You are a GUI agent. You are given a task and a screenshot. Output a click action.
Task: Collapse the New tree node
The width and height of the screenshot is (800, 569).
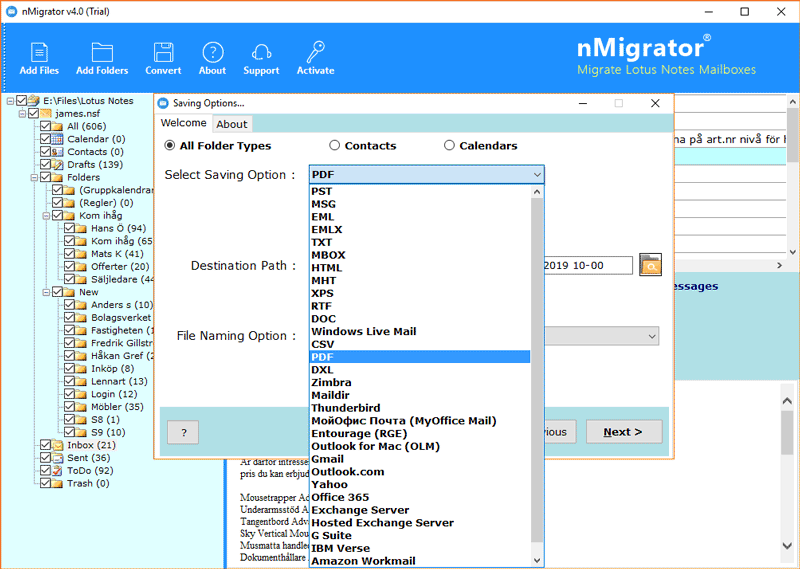46,292
